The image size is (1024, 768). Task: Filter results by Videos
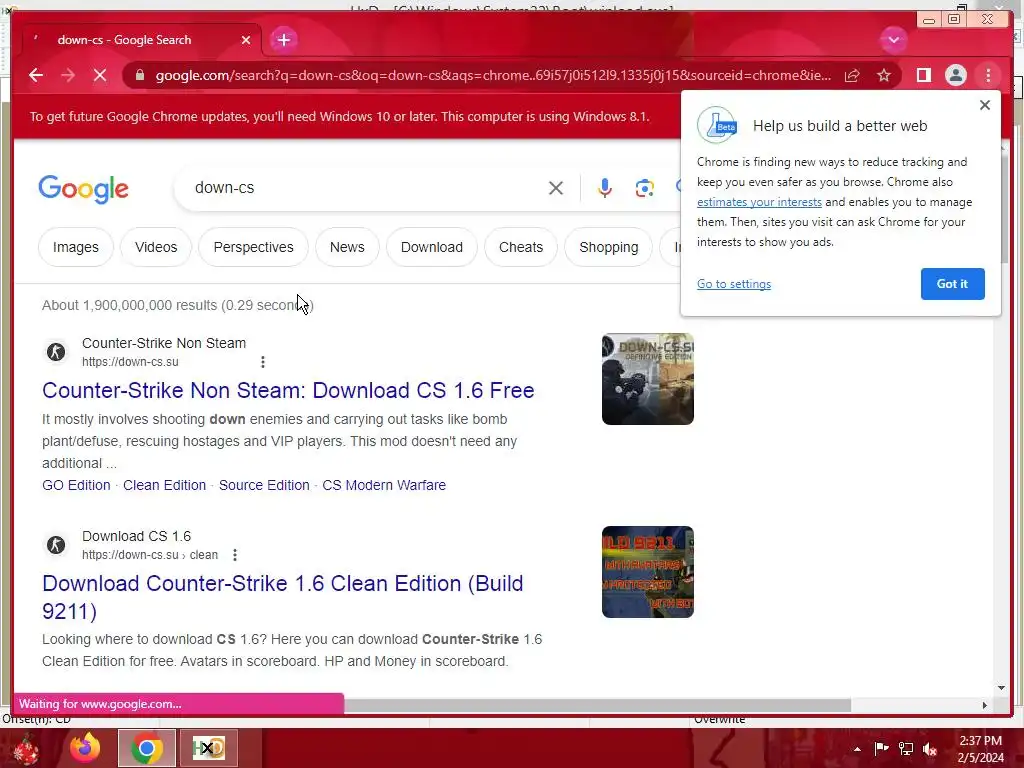point(156,248)
